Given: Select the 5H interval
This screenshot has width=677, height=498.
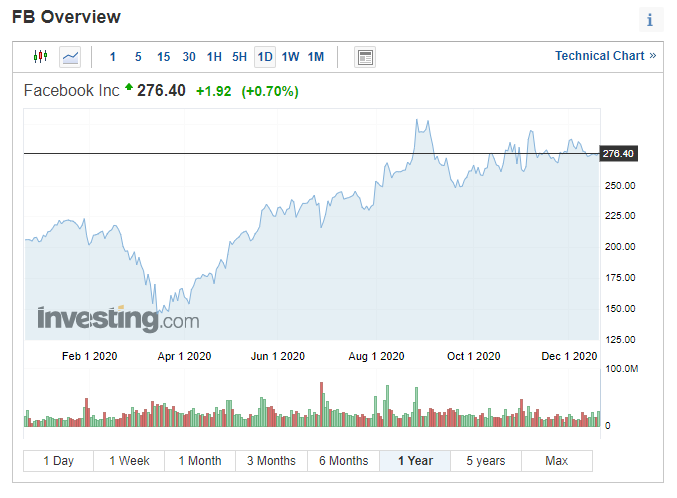Looking at the screenshot, I should (239, 57).
